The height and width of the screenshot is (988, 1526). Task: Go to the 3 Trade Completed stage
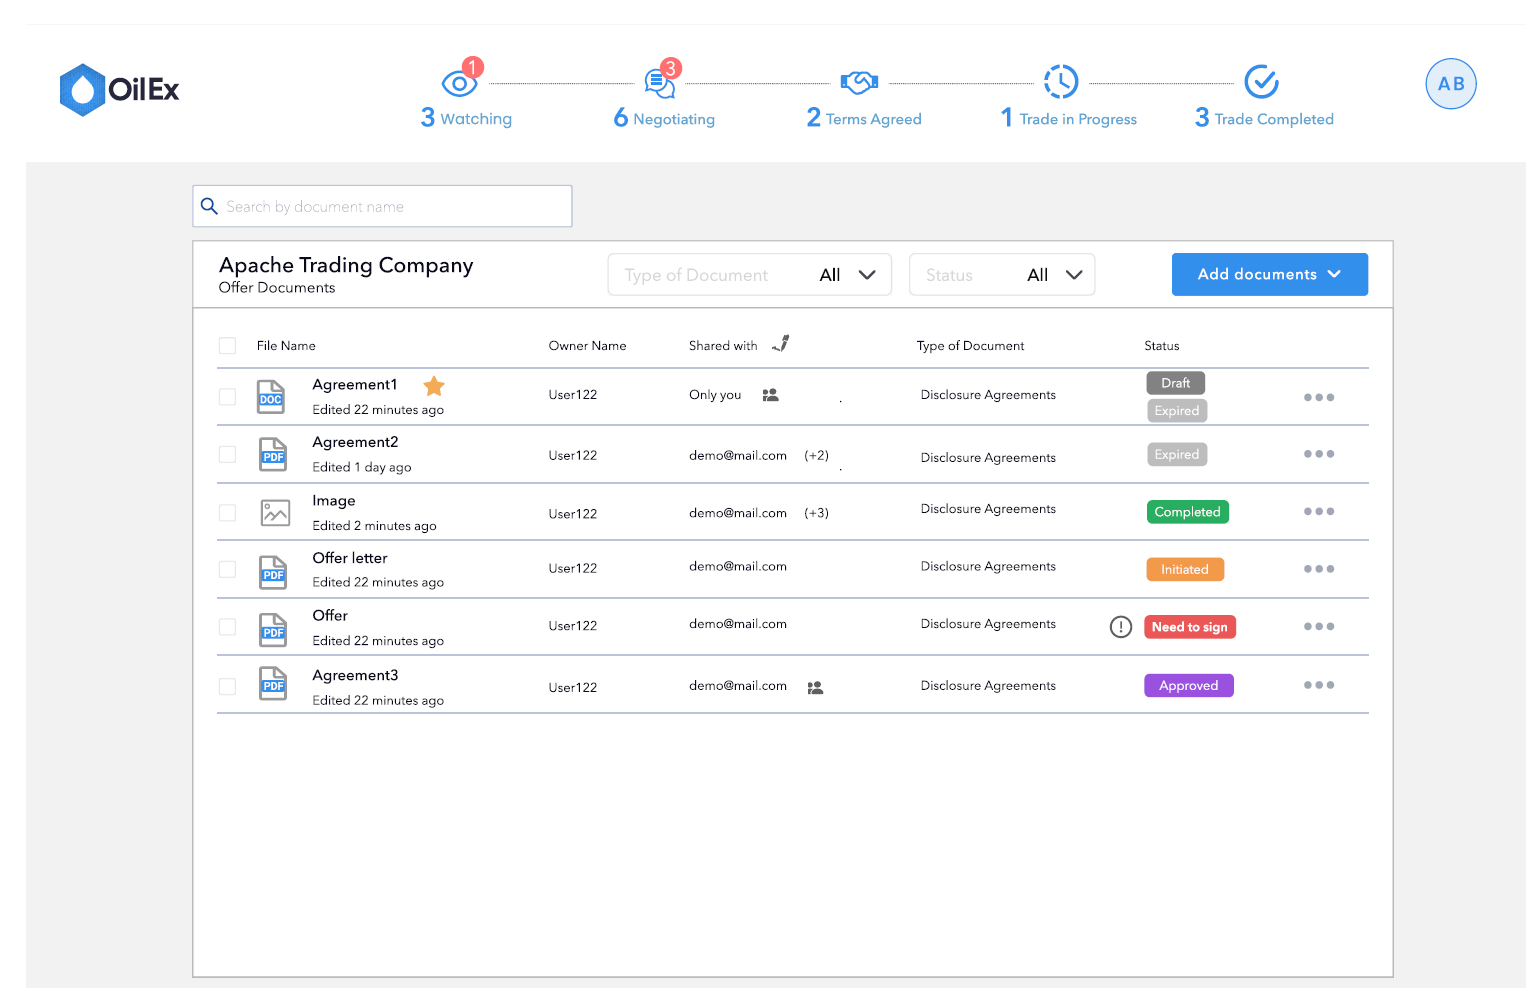pyautogui.click(x=1264, y=118)
